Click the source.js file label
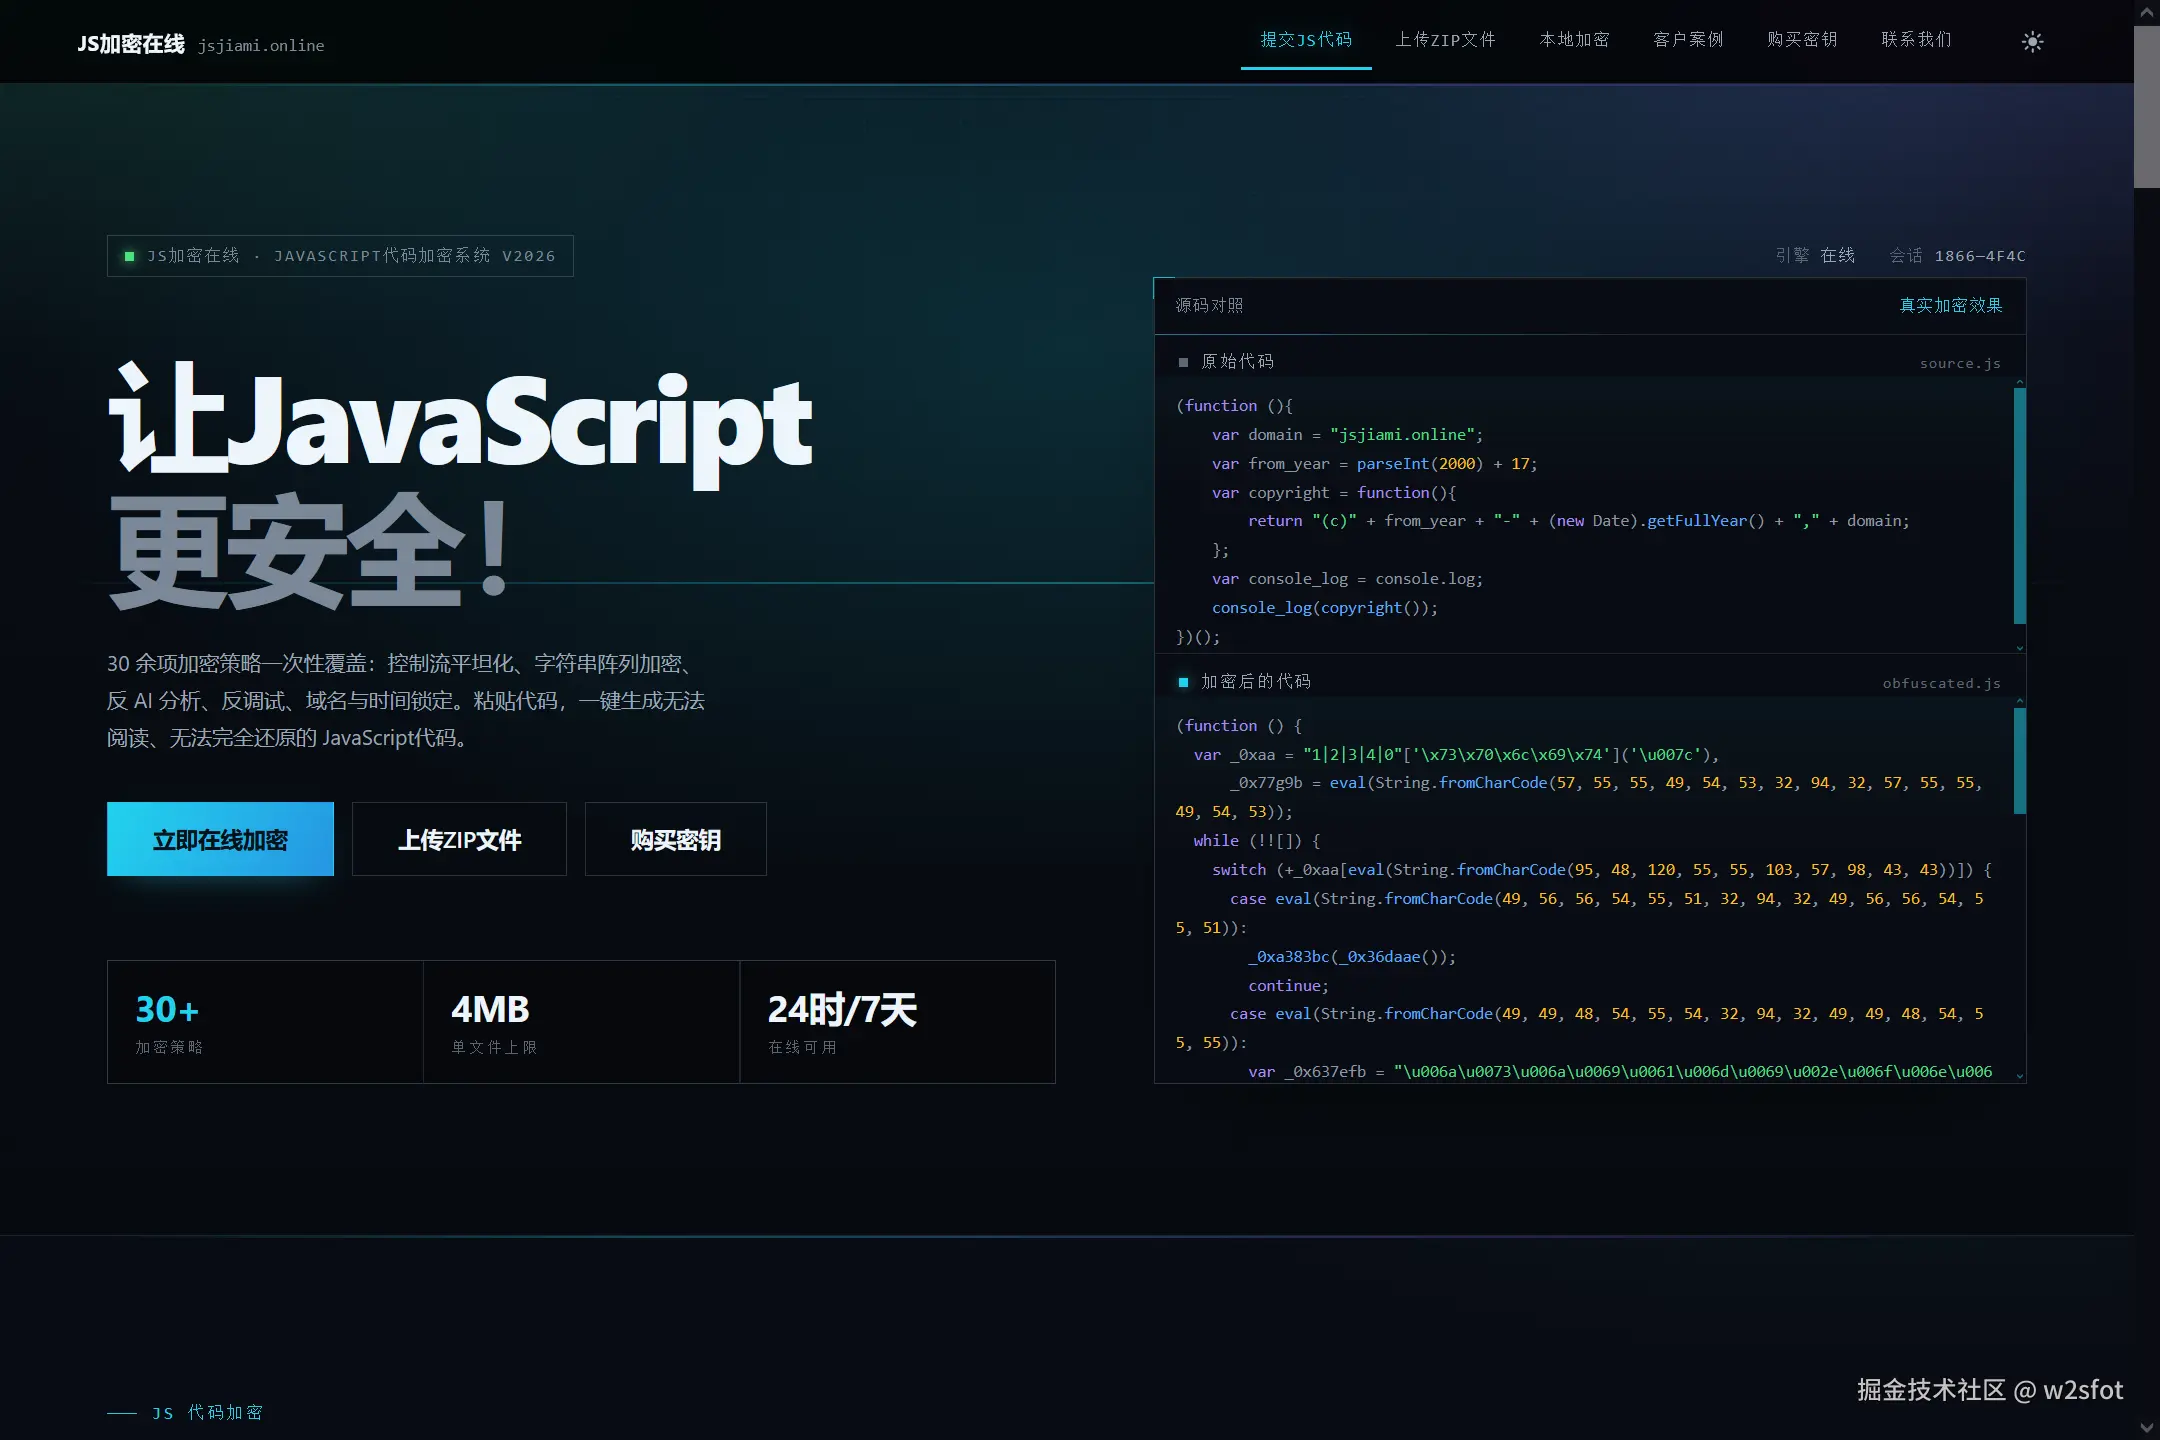2160x1440 pixels. tap(1960, 363)
